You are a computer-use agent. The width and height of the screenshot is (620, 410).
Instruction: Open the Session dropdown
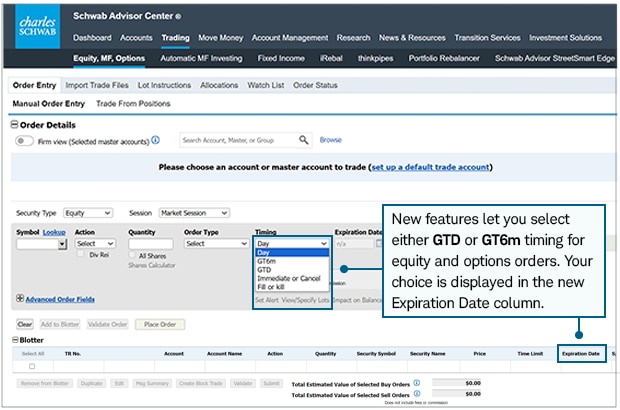point(194,213)
